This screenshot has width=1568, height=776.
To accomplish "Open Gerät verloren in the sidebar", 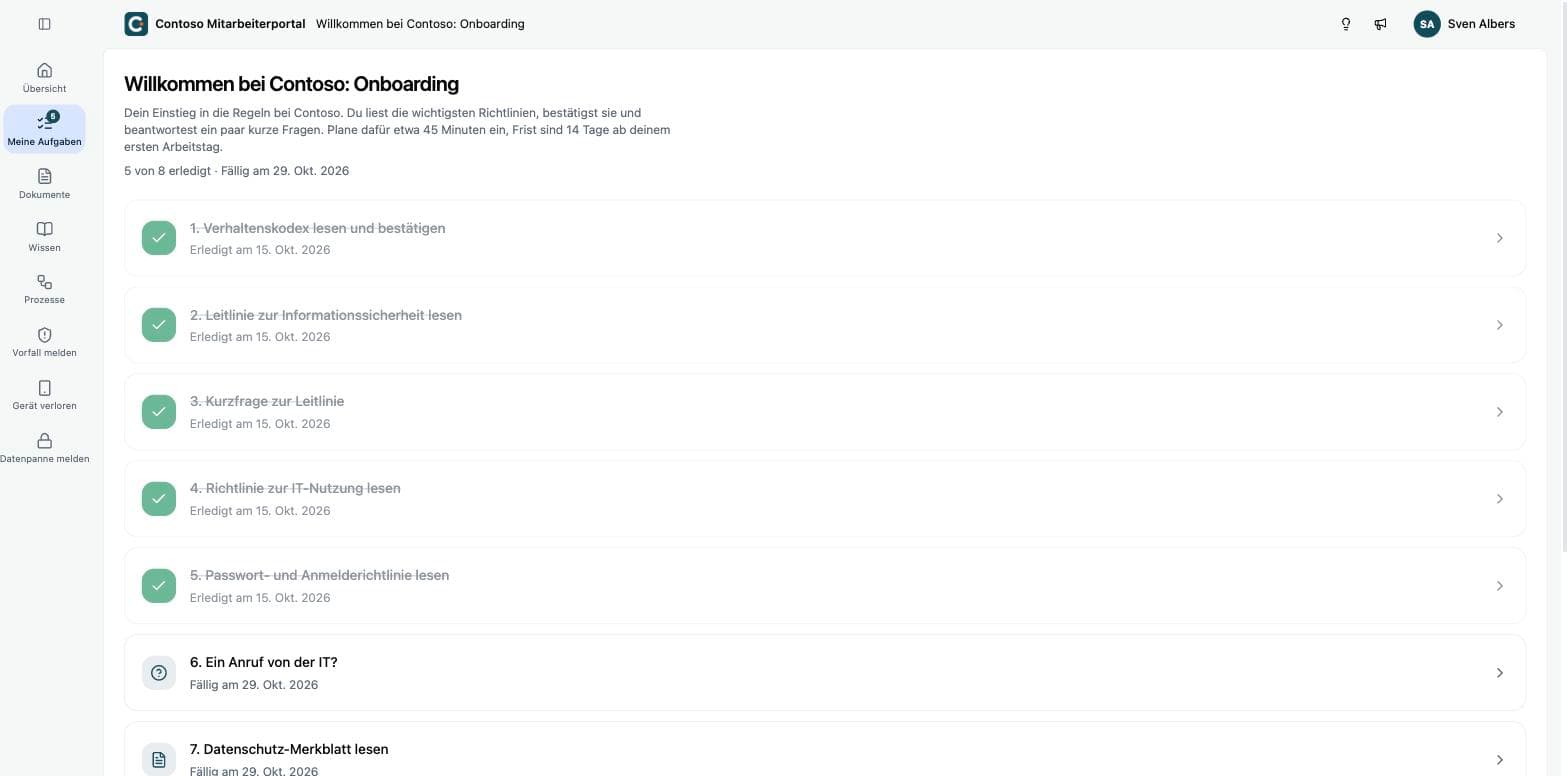I will click(x=44, y=395).
